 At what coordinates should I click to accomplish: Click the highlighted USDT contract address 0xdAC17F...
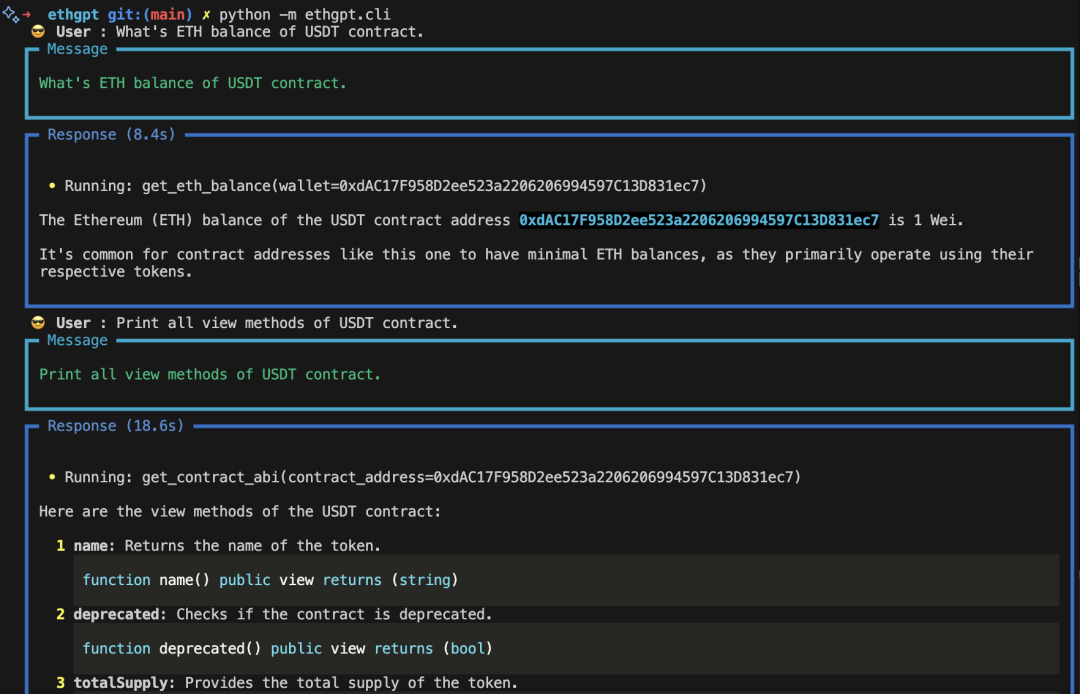[x=698, y=220]
